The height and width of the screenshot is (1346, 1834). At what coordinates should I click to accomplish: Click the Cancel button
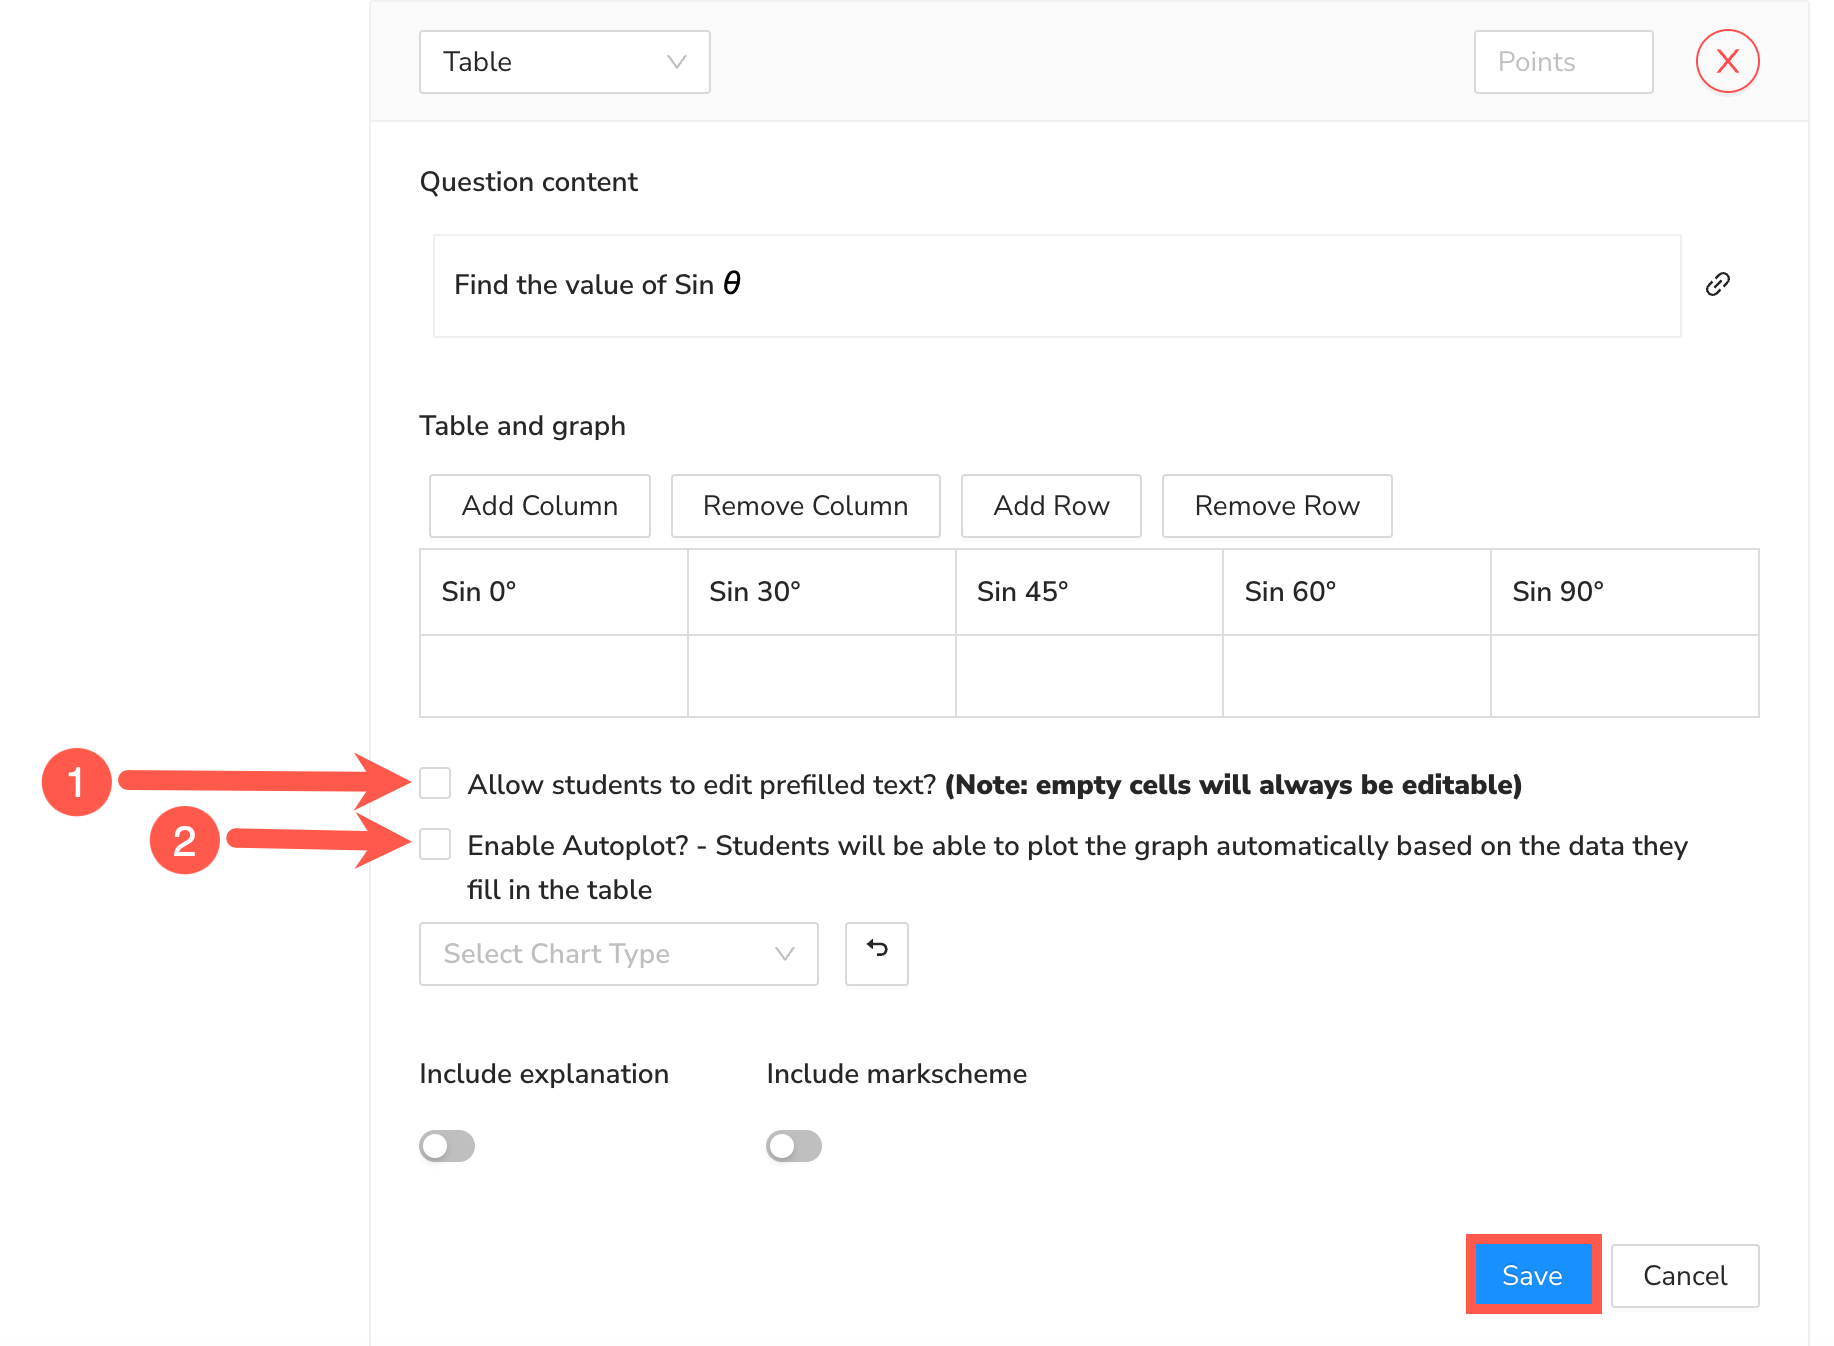1684,1275
